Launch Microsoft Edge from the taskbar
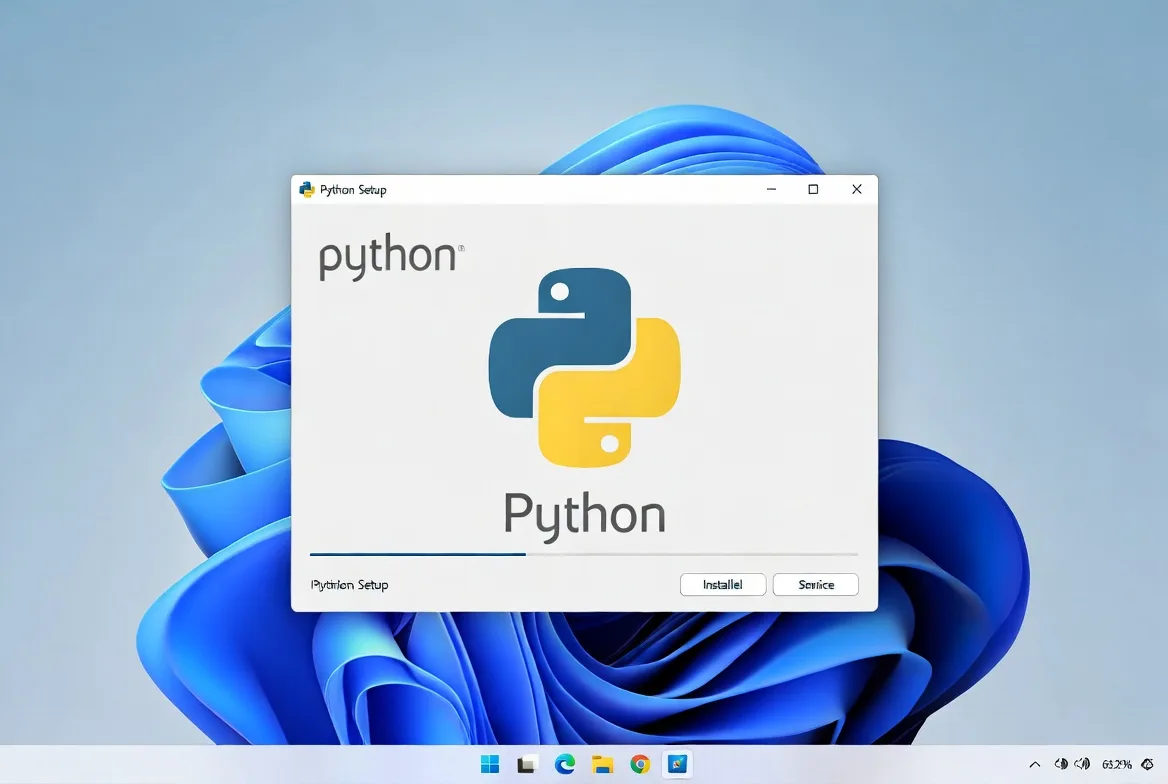The height and width of the screenshot is (784, 1168). coord(565,764)
